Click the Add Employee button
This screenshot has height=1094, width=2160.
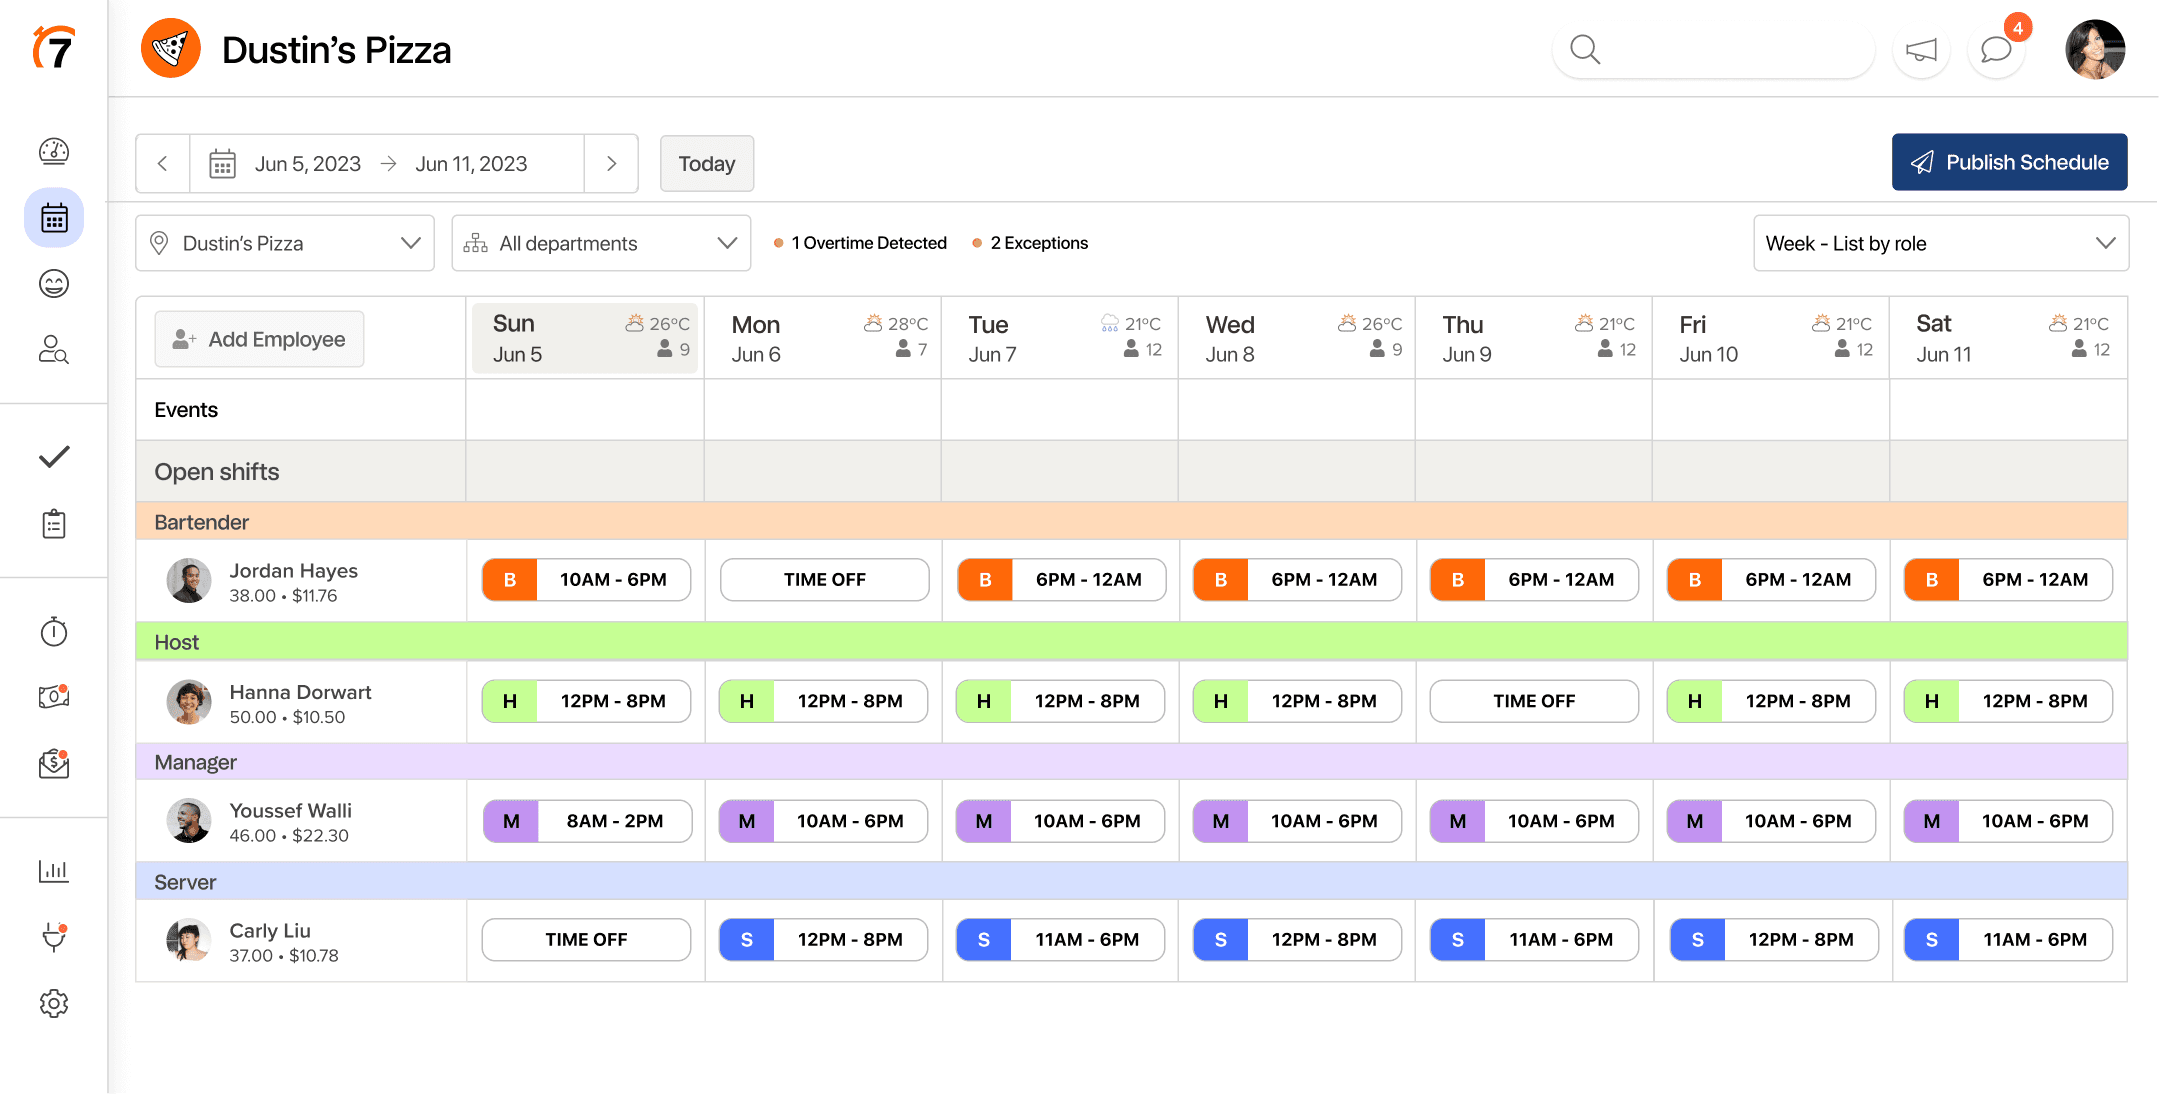[x=259, y=339]
